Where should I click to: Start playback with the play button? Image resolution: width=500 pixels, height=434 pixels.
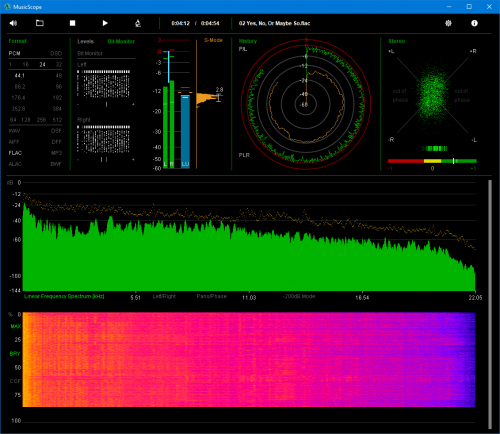pyautogui.click(x=105, y=23)
